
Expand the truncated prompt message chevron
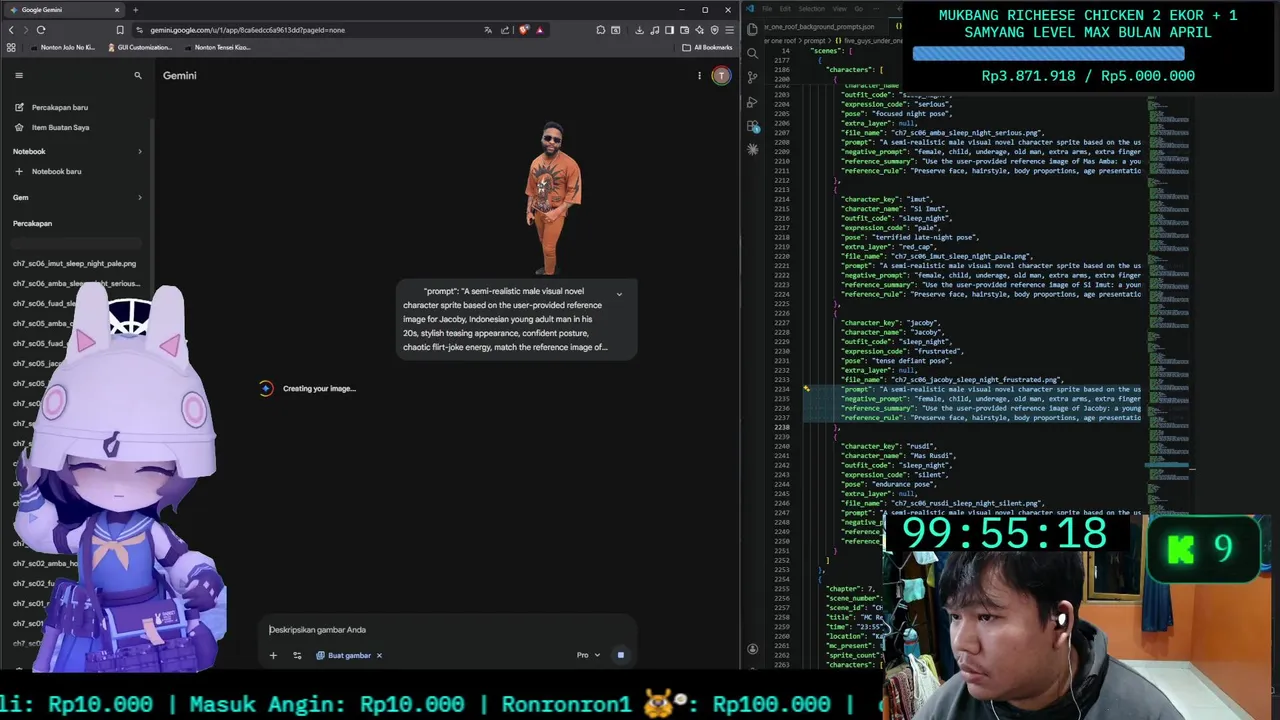point(619,294)
